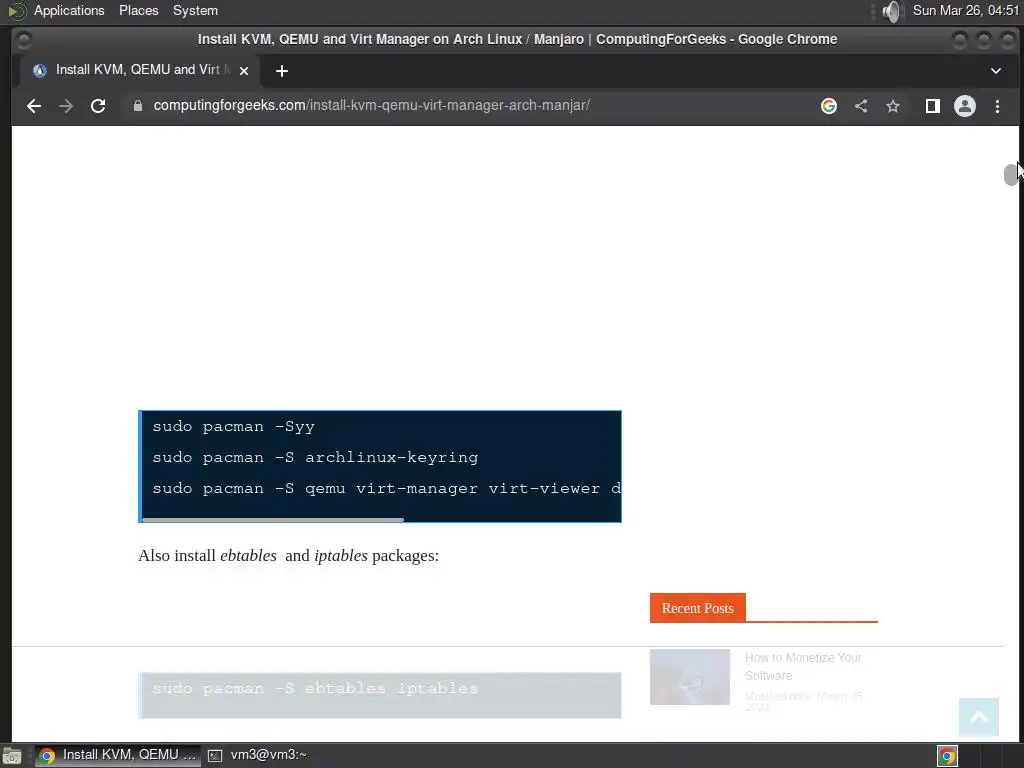The height and width of the screenshot is (768, 1024).
Task: Open the Google icon in address bar
Action: coord(829,106)
